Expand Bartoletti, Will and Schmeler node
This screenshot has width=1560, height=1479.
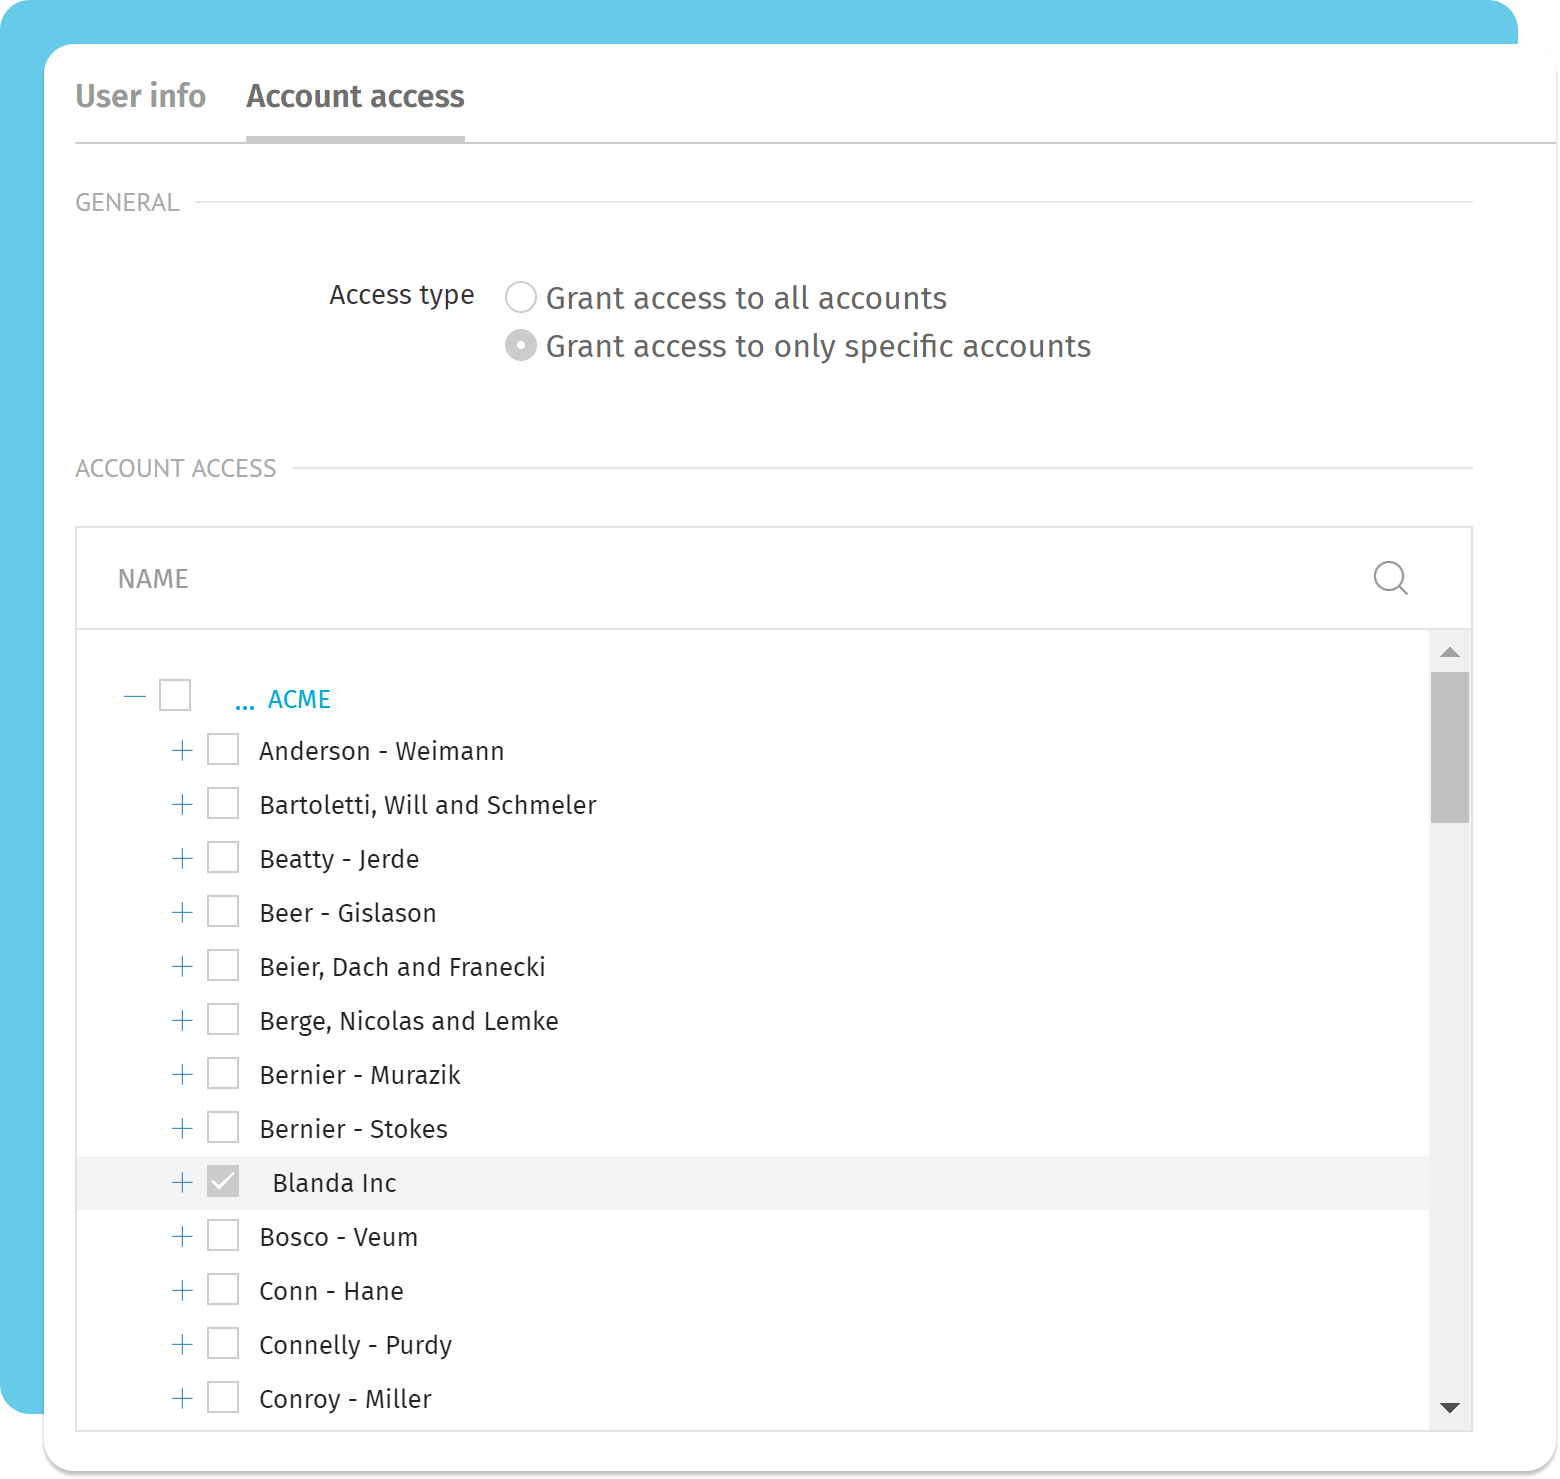tap(182, 804)
